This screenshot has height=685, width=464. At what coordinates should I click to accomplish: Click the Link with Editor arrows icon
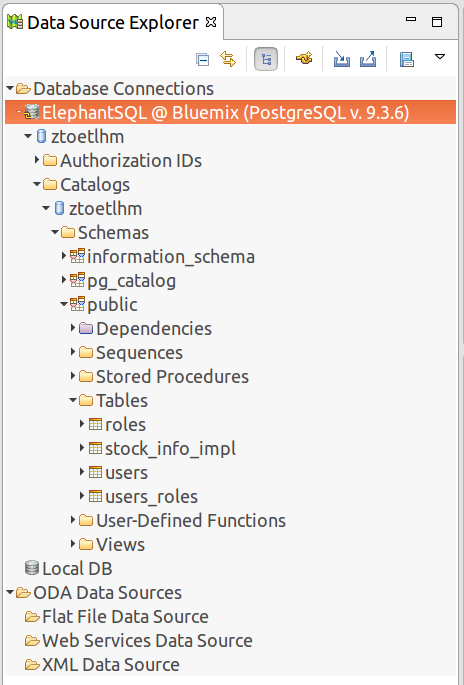pyautogui.click(x=228, y=59)
